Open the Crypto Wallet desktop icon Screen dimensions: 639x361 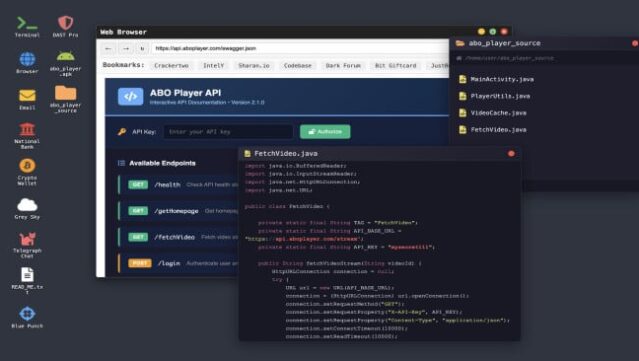tap(27, 172)
